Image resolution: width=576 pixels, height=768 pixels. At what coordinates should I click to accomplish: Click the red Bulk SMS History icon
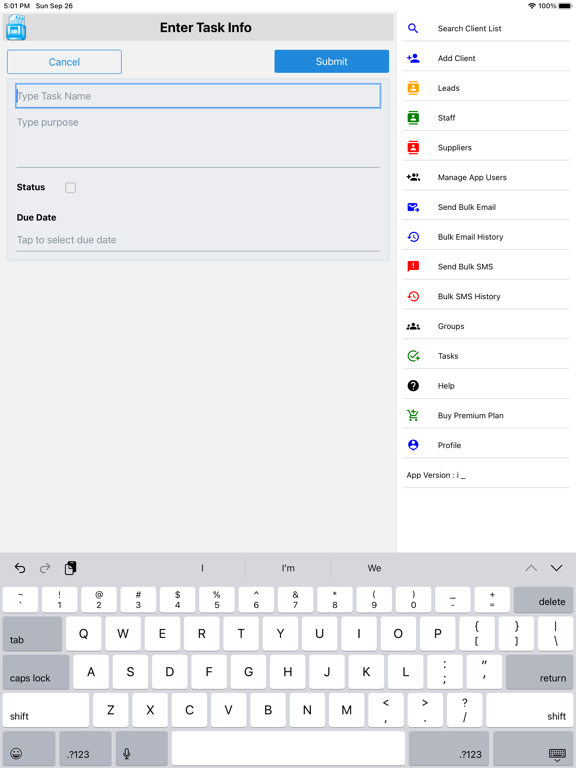413,296
